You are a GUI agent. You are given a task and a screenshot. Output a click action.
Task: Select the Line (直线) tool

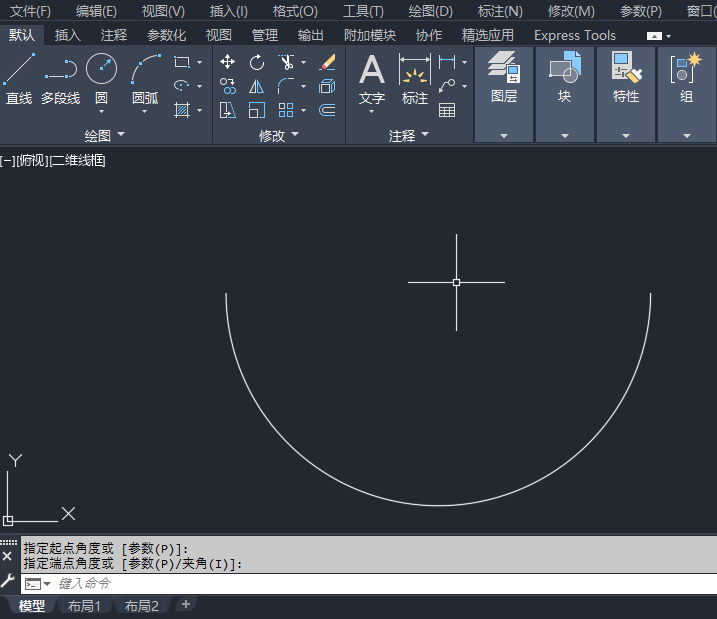[x=19, y=78]
